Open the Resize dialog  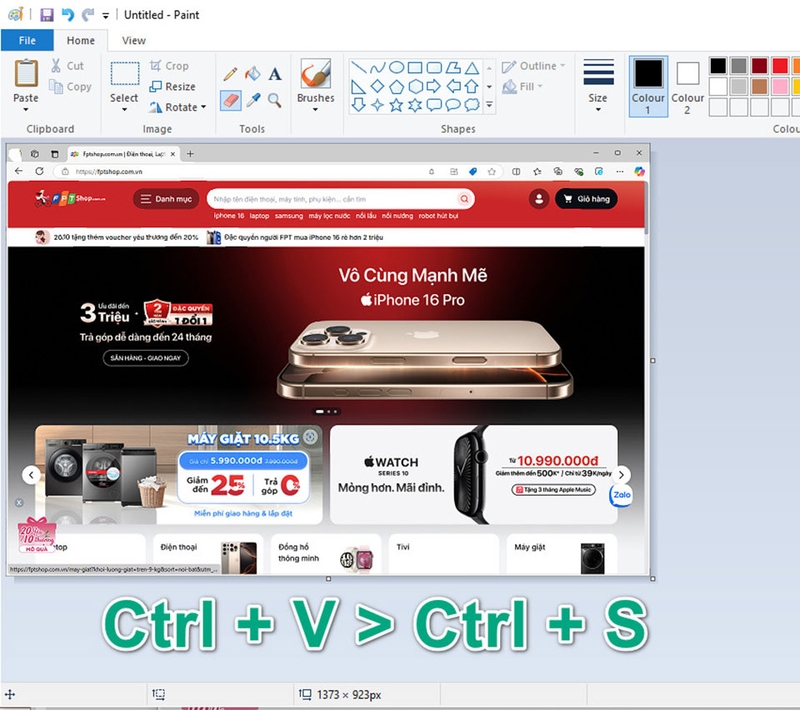click(172, 87)
